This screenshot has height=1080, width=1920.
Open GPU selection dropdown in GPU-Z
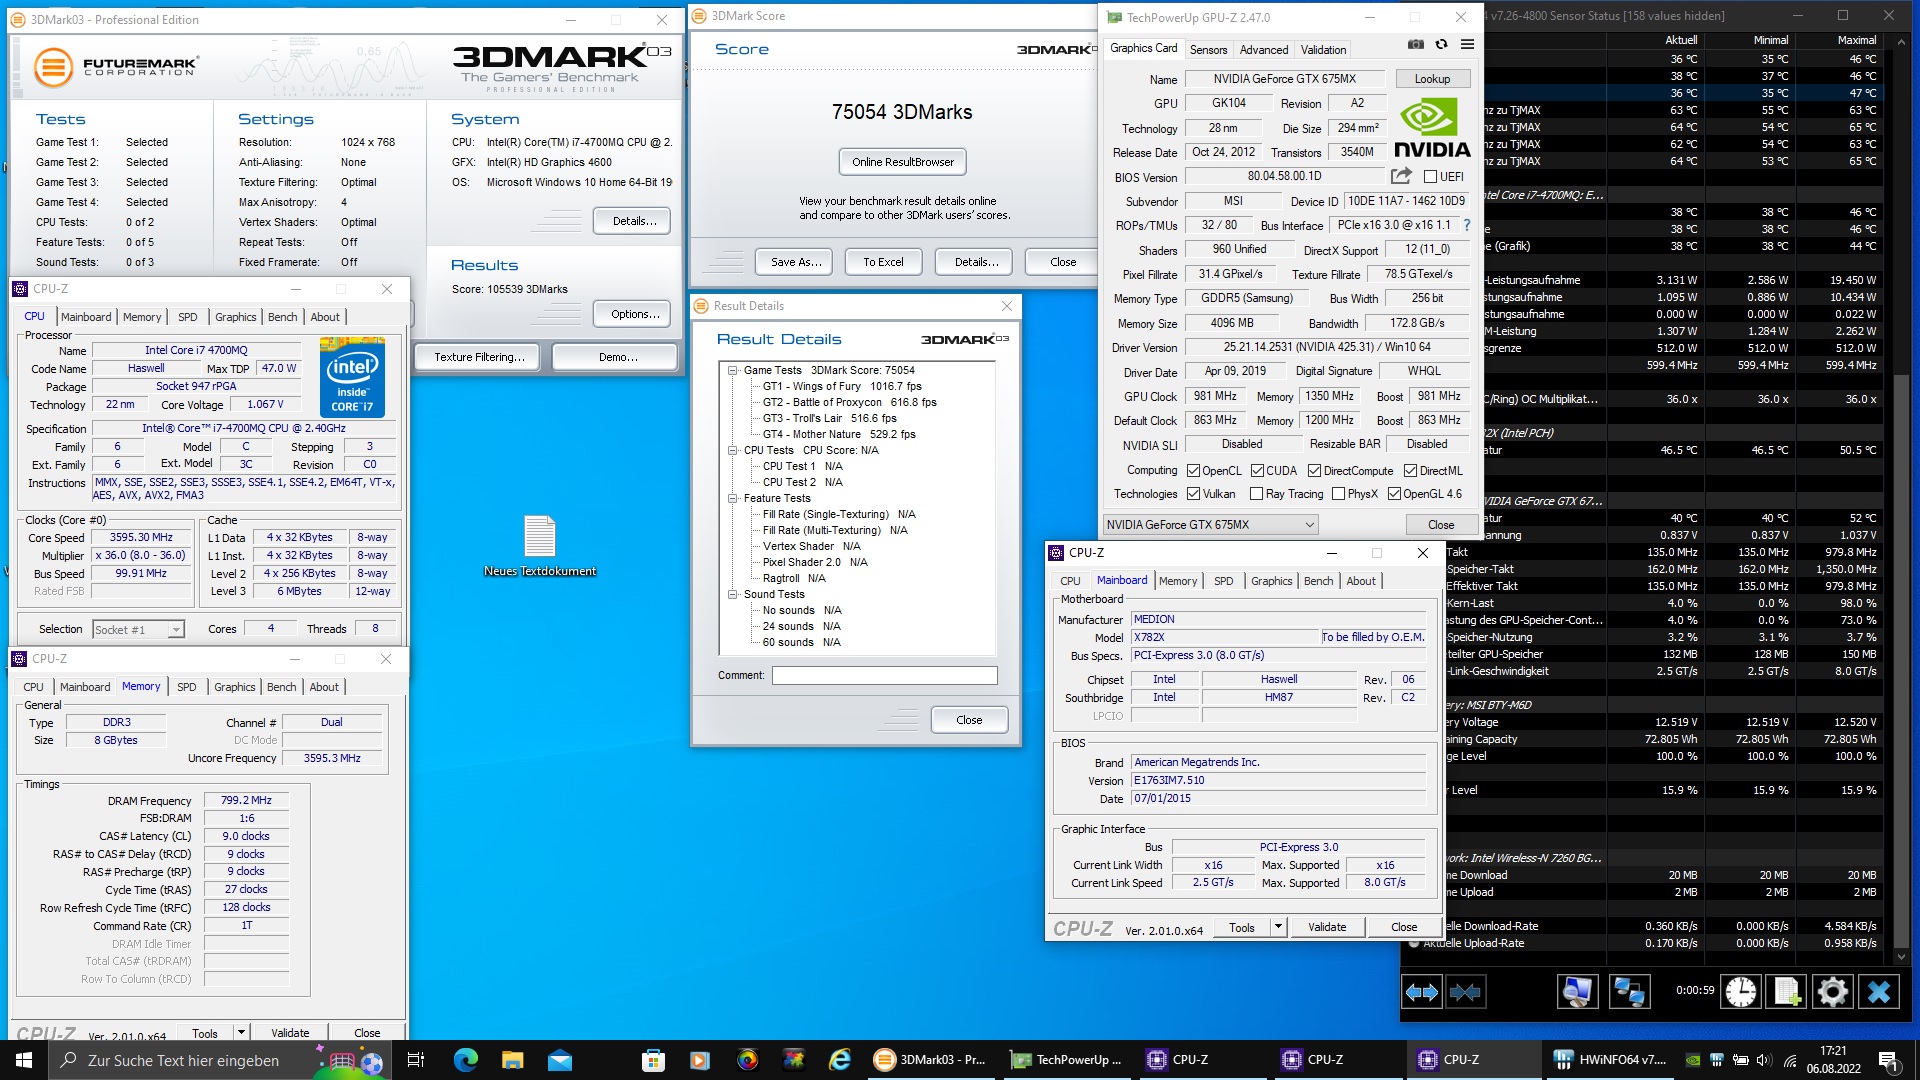point(1210,525)
